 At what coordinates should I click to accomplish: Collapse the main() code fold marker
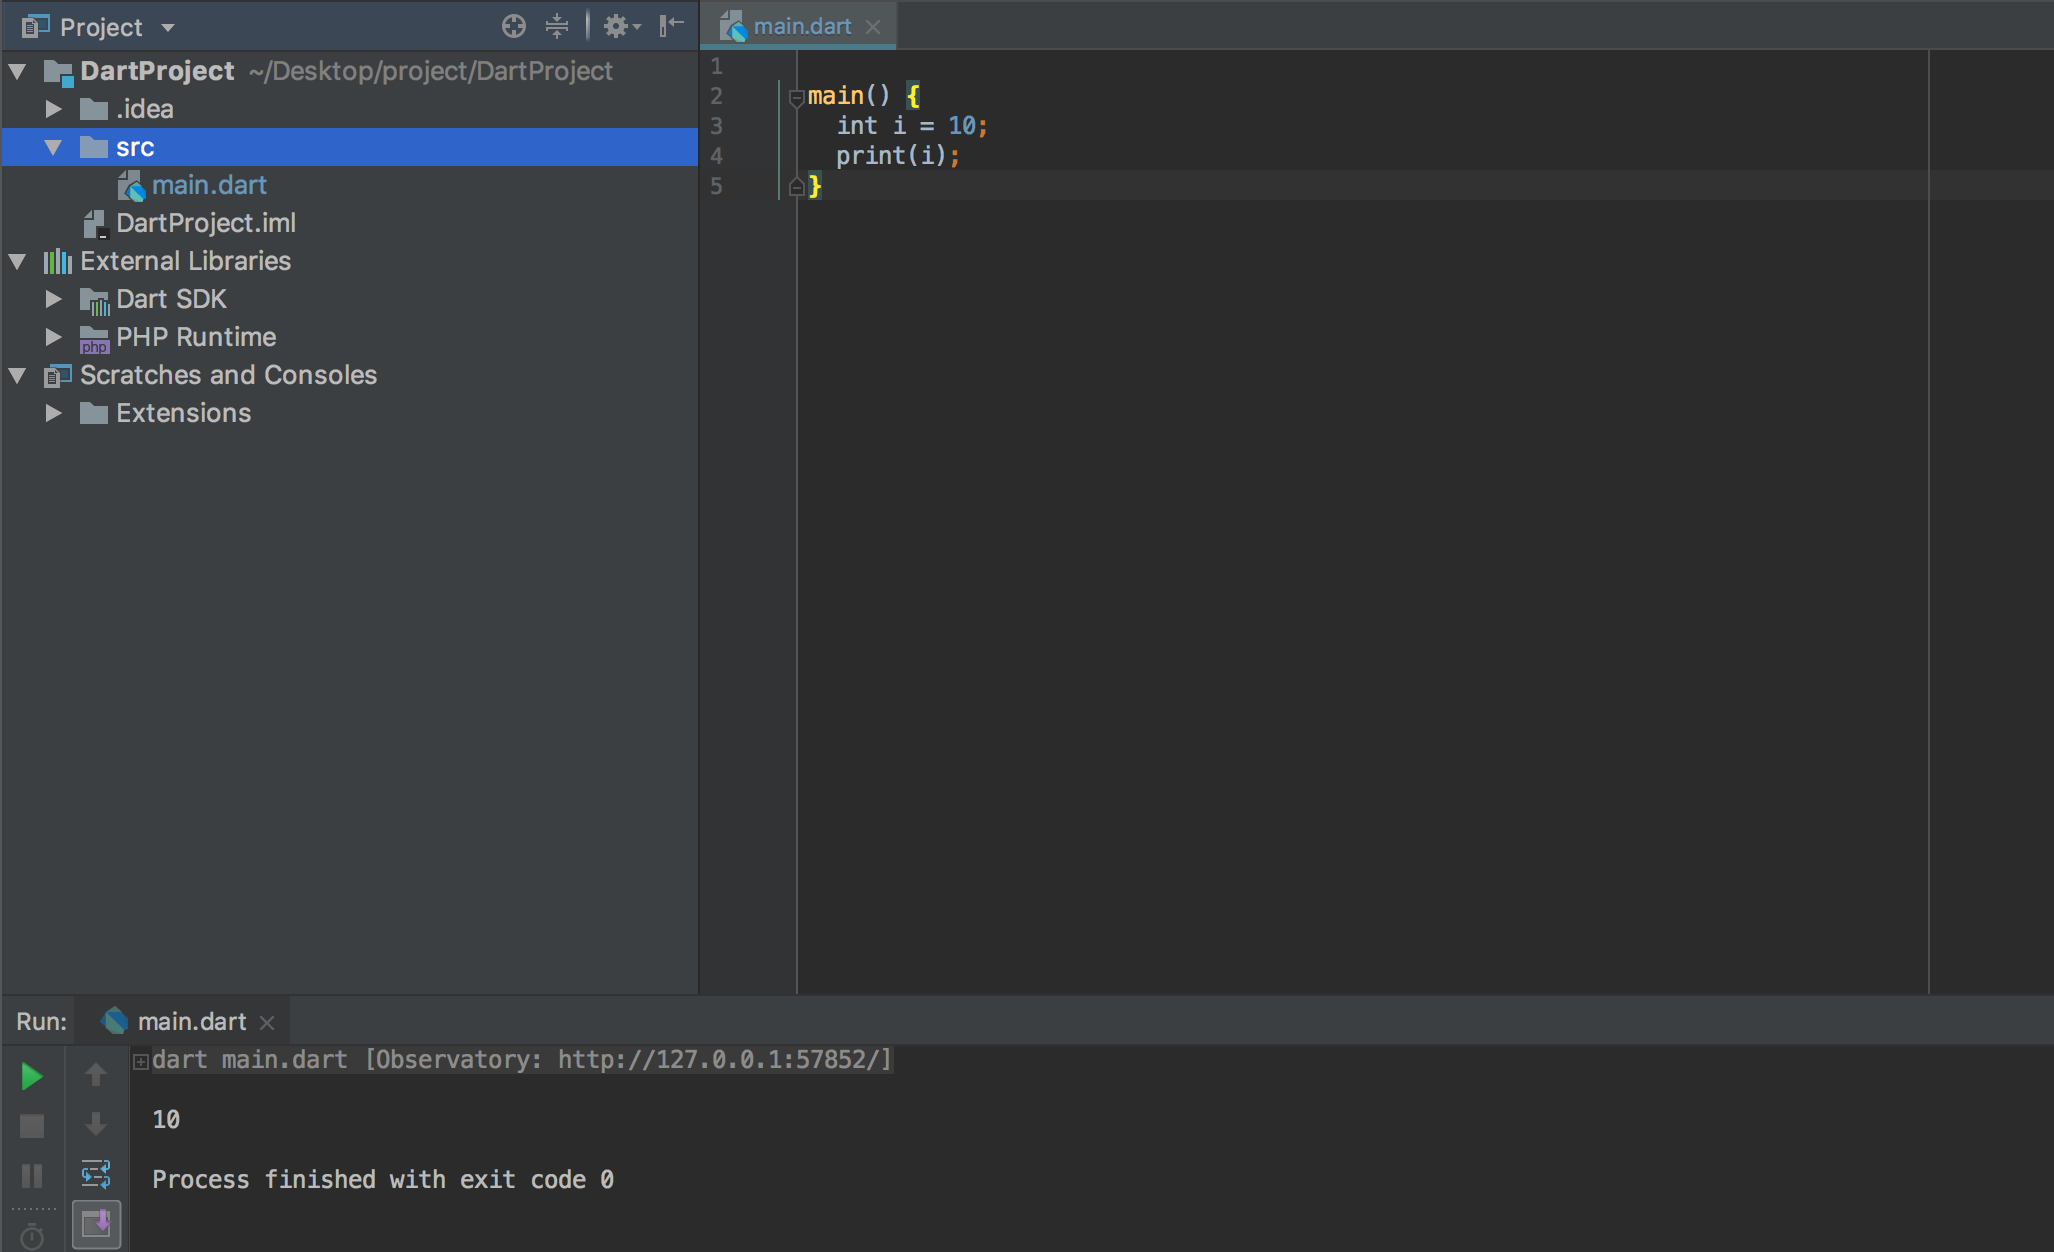[x=796, y=98]
